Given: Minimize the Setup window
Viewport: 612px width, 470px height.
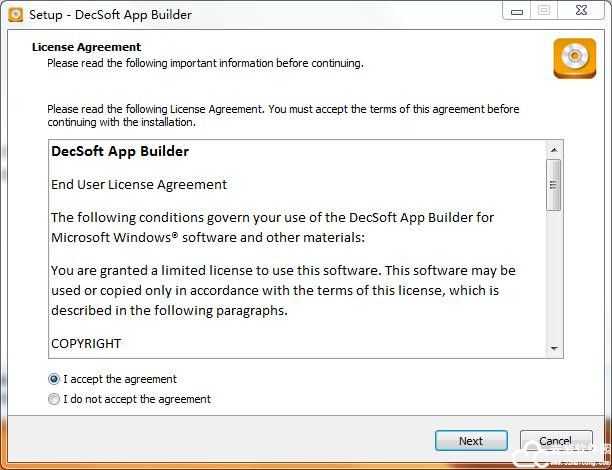Looking at the screenshot, I should (517, 11).
